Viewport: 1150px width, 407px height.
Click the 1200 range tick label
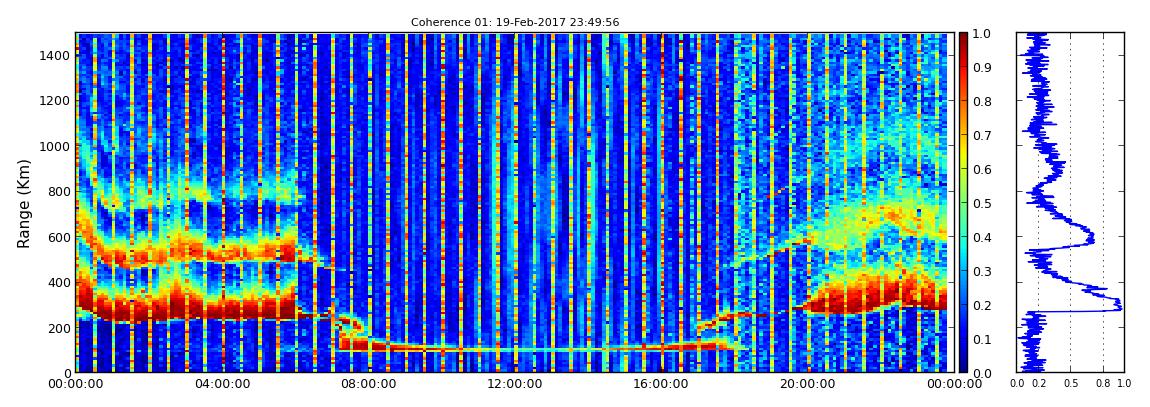coord(56,100)
